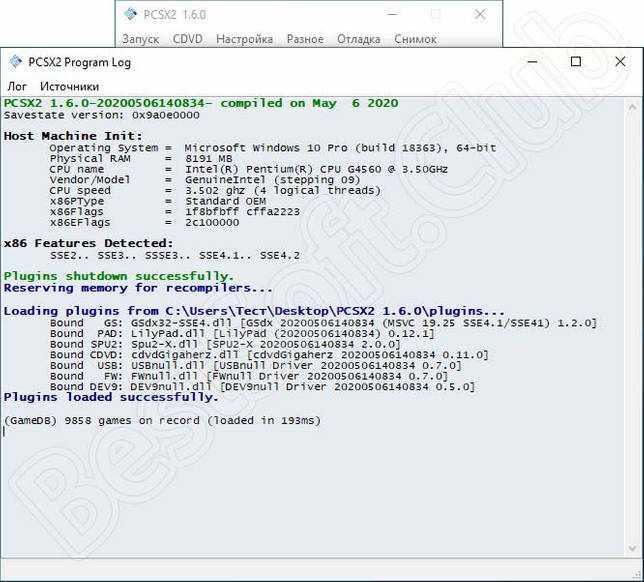Click the 'Bound CDVD: cdvdGigaherz.dll' line
The height and width of the screenshot is (582, 644).
pyautogui.click(x=269, y=355)
